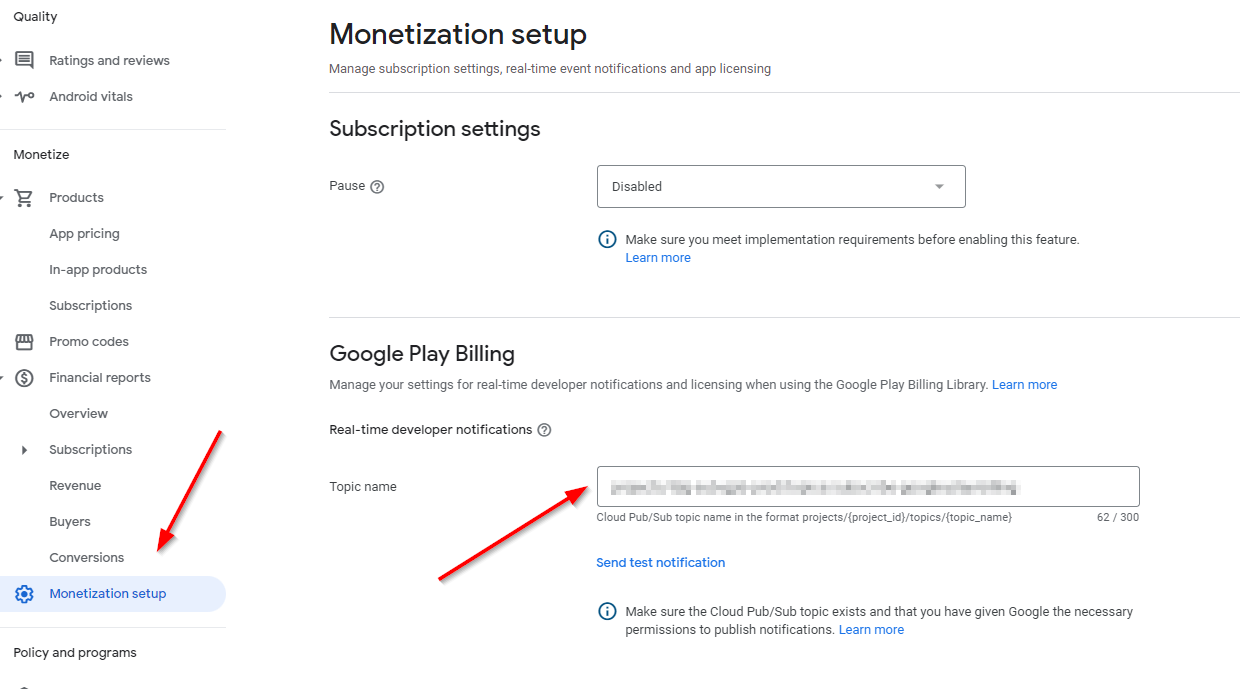The image size is (1240, 689).
Task: Click the Financial reports dollar icon
Action: 24,378
